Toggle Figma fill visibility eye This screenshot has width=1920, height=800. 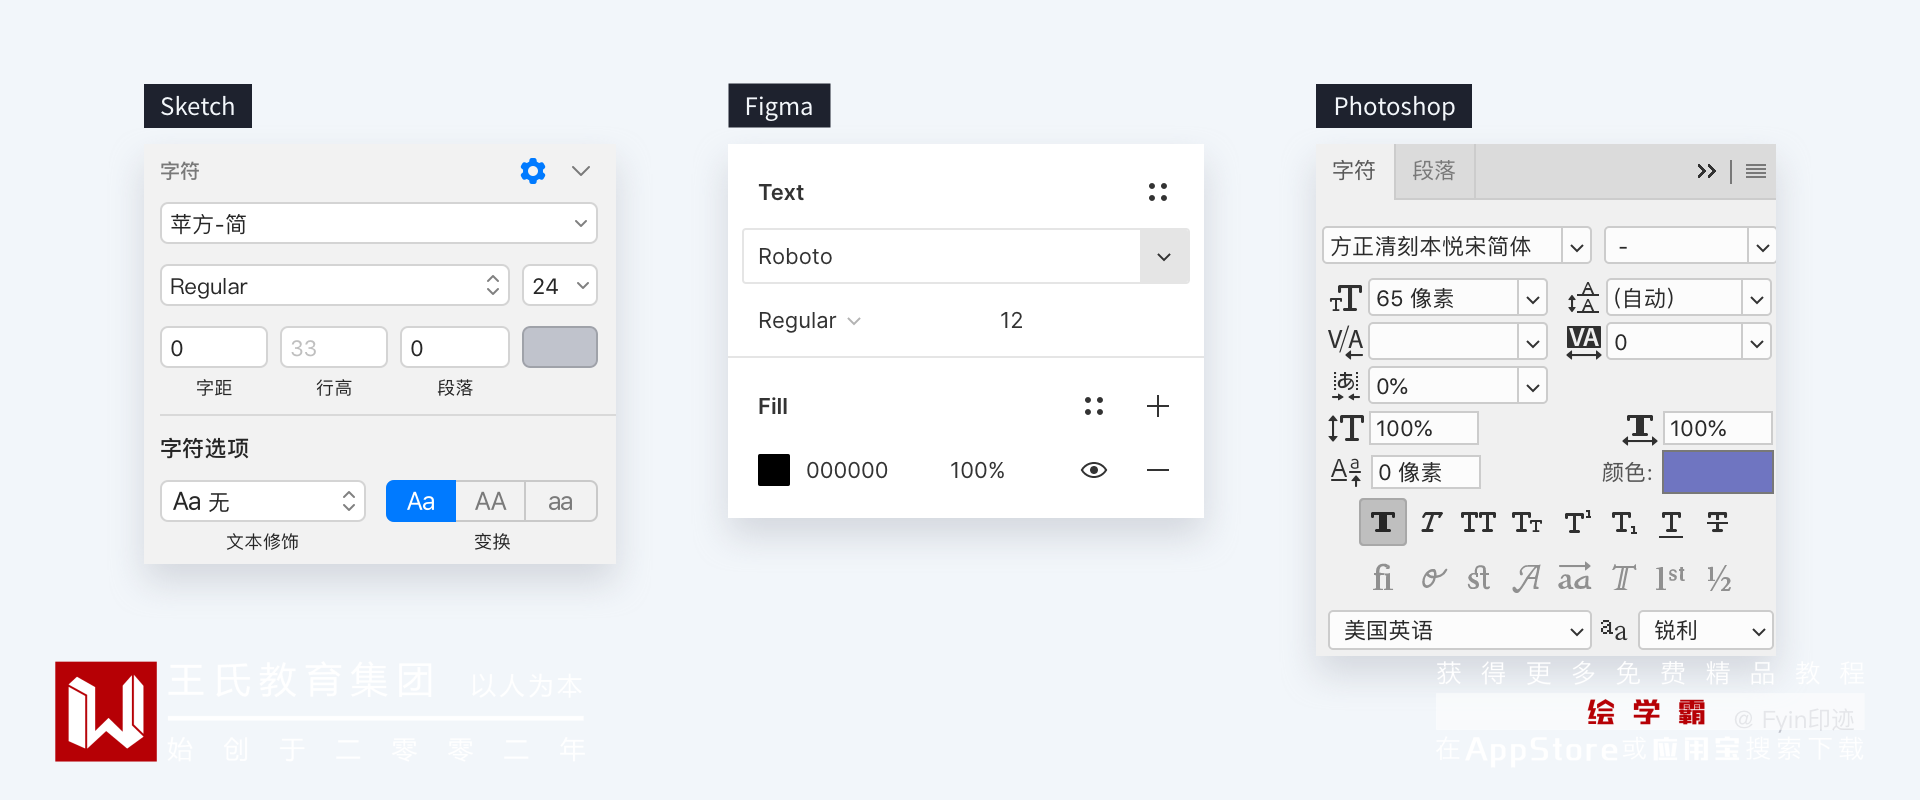point(1094,470)
